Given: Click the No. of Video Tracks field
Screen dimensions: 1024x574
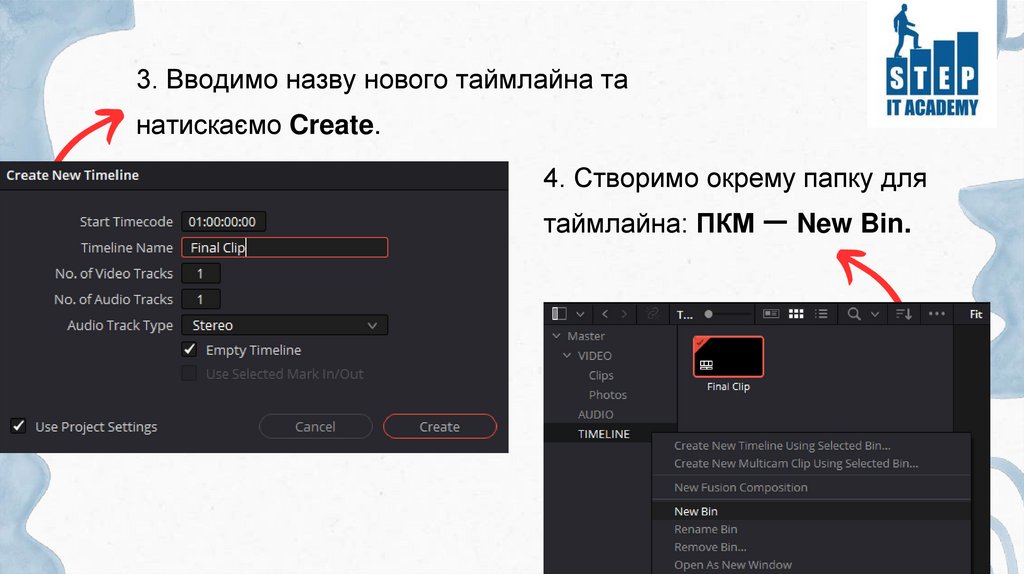Looking at the screenshot, I should point(200,274).
